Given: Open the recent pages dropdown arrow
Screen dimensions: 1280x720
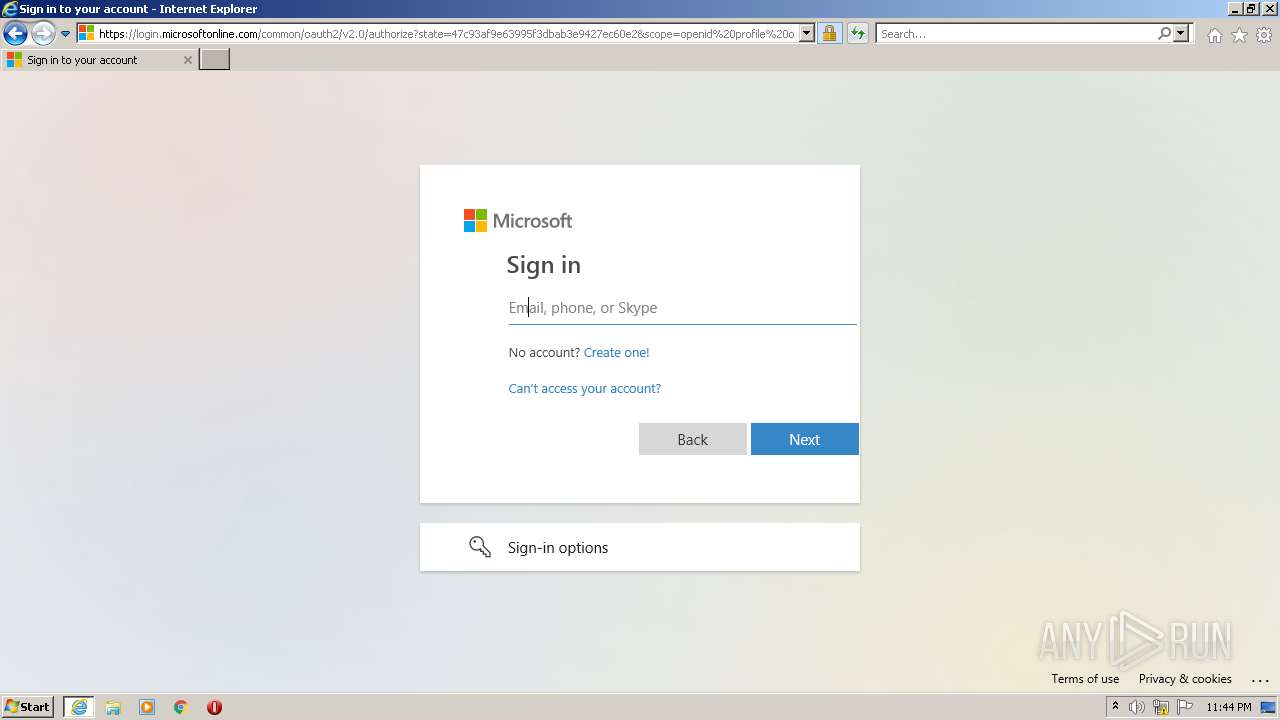Looking at the screenshot, I should coord(66,34).
